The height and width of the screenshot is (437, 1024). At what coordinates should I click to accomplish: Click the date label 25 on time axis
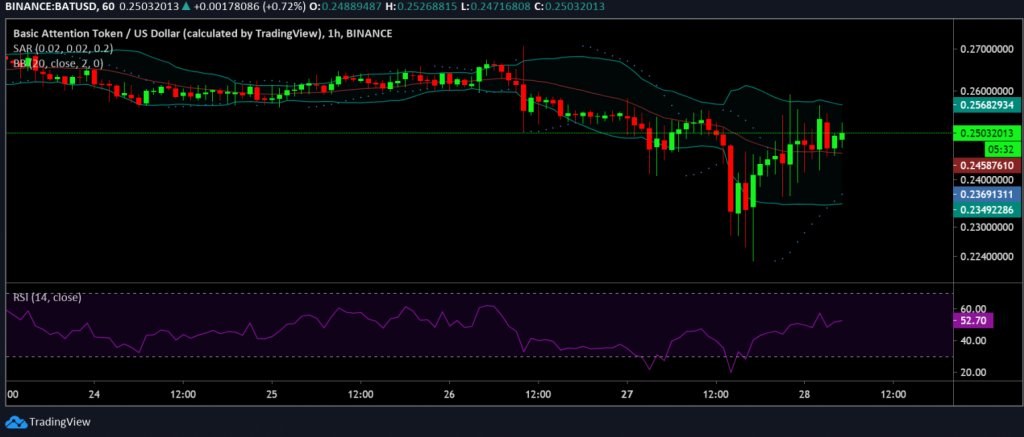(272, 395)
